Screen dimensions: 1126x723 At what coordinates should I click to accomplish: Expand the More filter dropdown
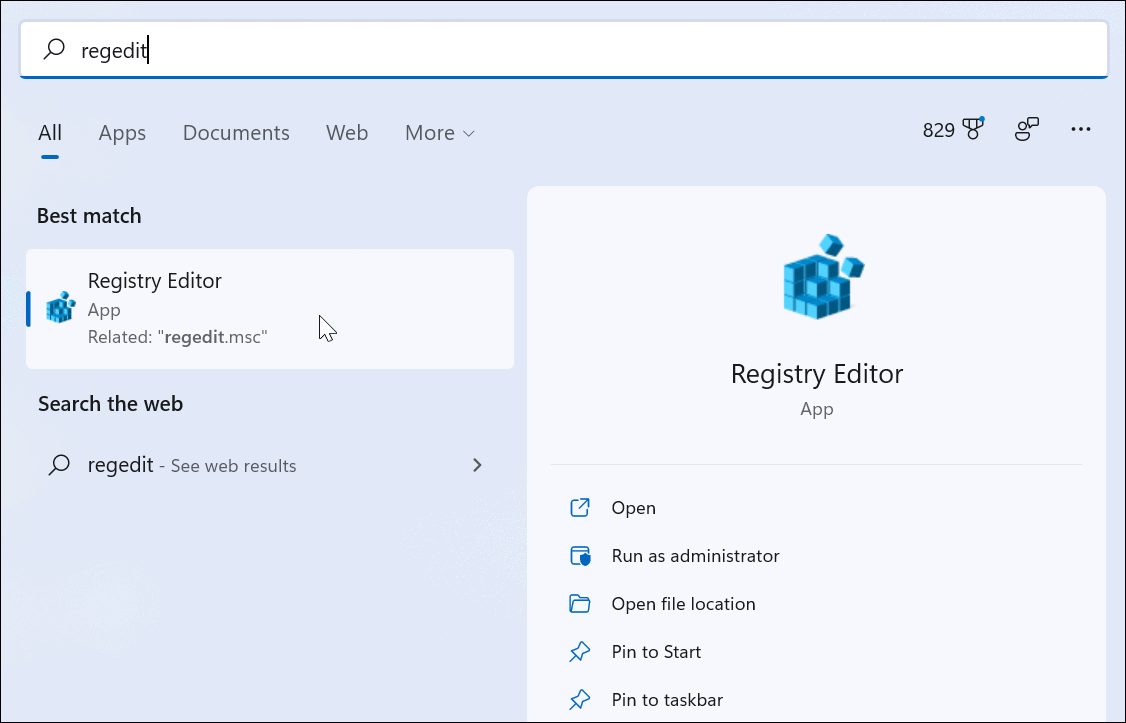[x=439, y=133]
